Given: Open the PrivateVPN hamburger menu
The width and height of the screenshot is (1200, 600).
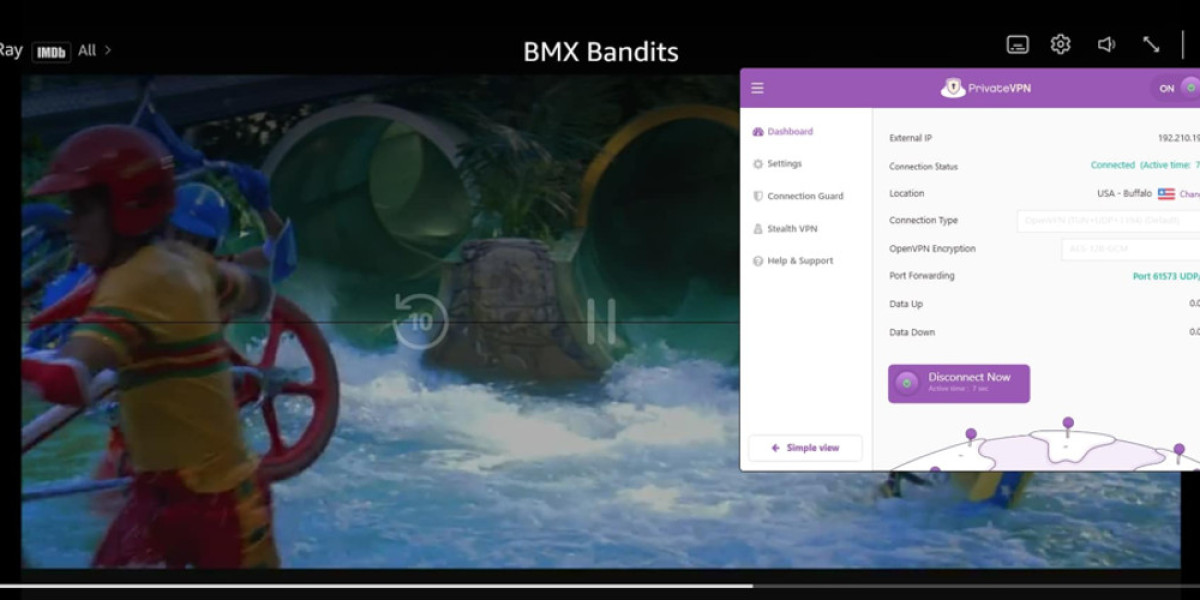Looking at the screenshot, I should 757,88.
